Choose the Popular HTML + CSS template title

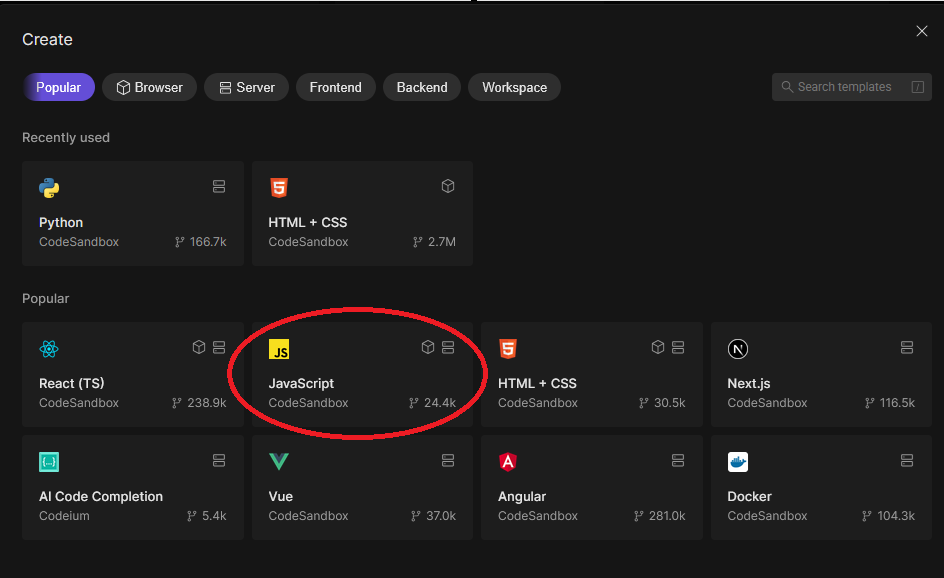[537, 383]
